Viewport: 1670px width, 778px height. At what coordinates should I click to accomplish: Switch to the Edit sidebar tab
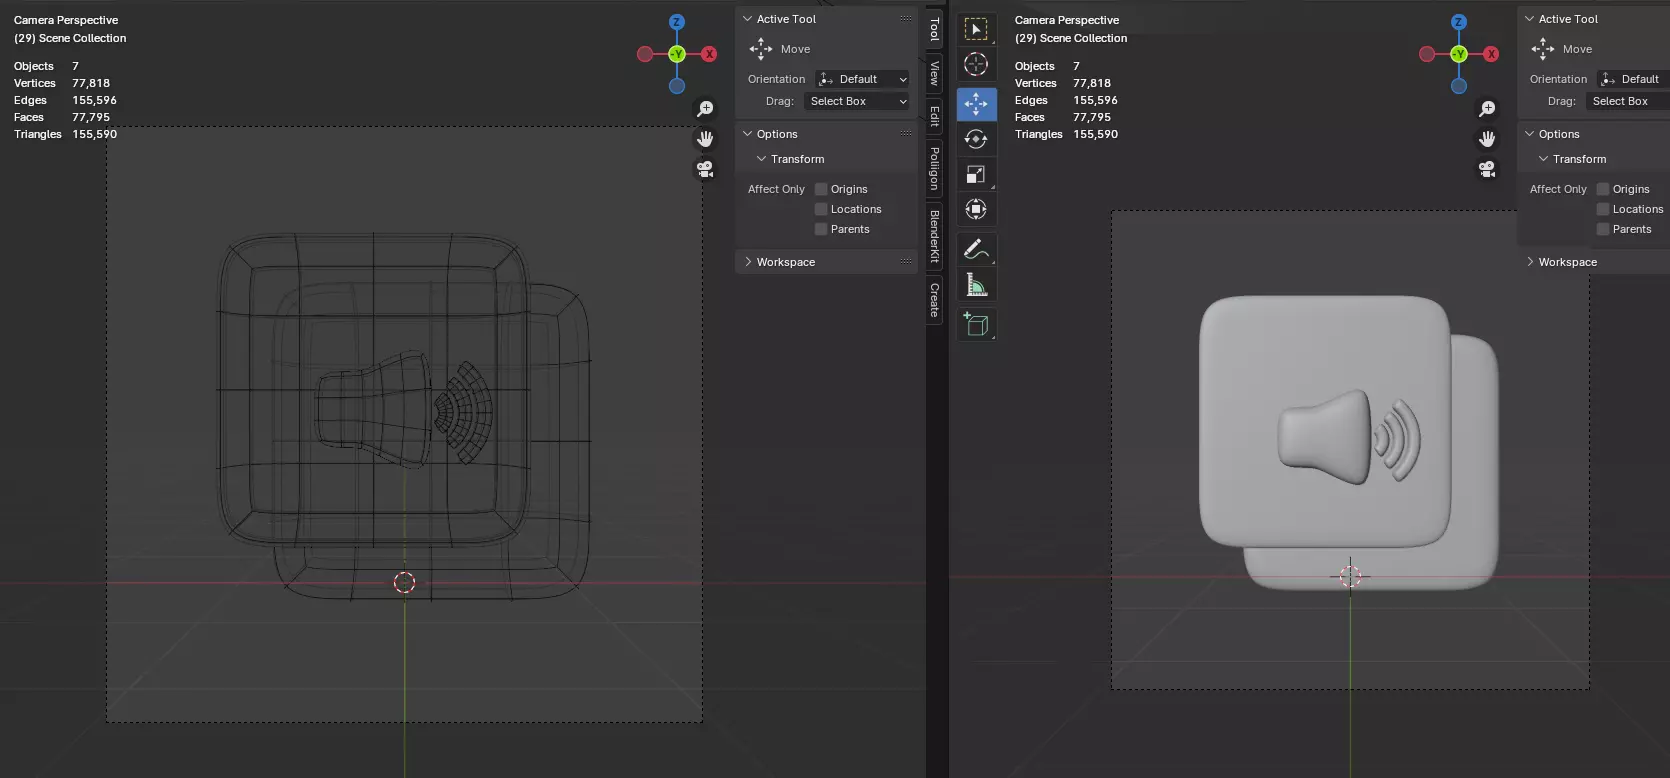934,116
